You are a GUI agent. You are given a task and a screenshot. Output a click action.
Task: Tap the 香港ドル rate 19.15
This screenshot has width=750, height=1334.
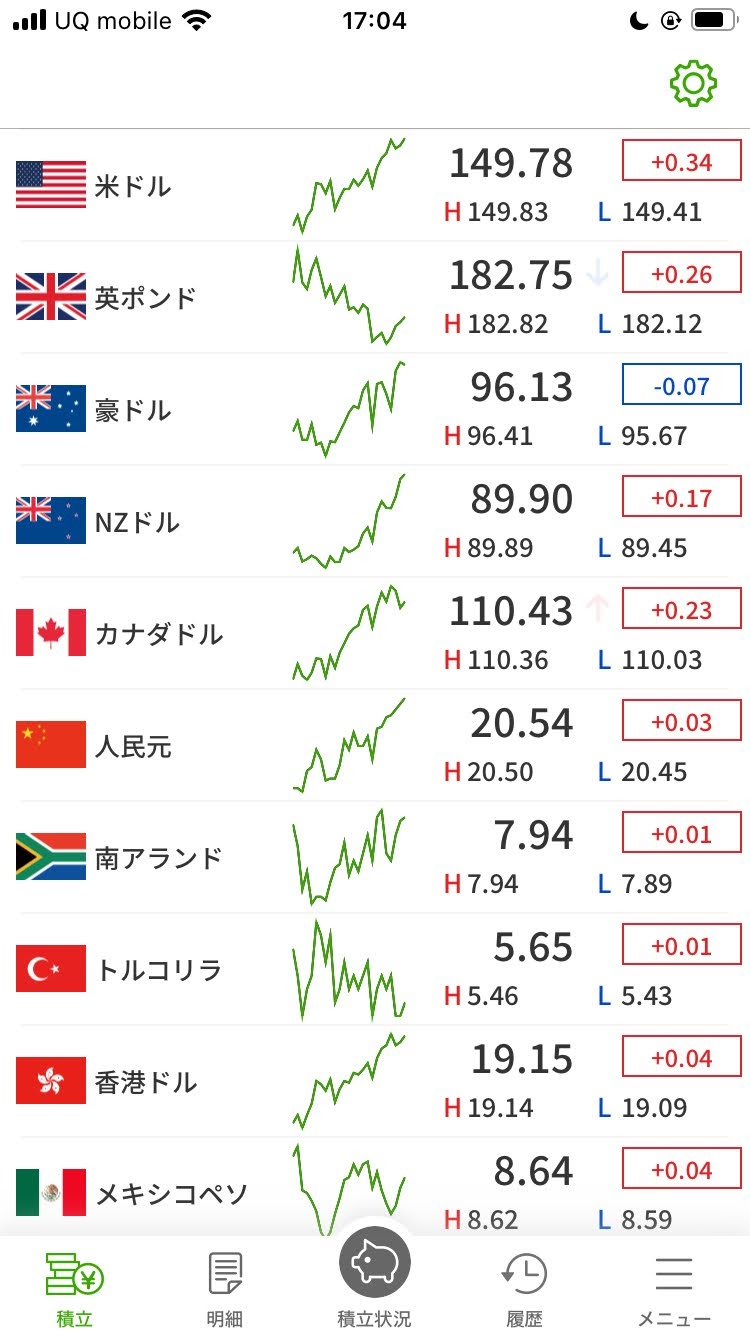[522, 1060]
